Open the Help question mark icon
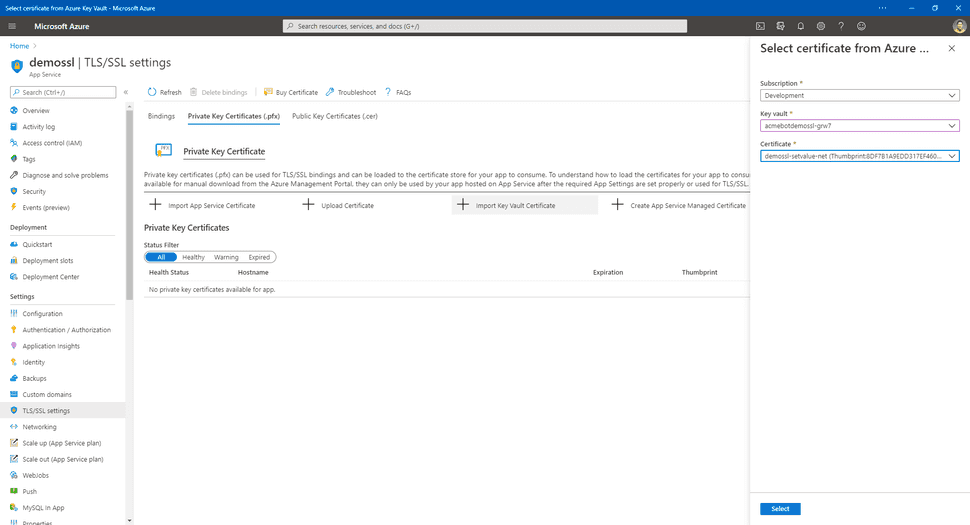Image resolution: width=970 pixels, height=525 pixels. tap(841, 26)
